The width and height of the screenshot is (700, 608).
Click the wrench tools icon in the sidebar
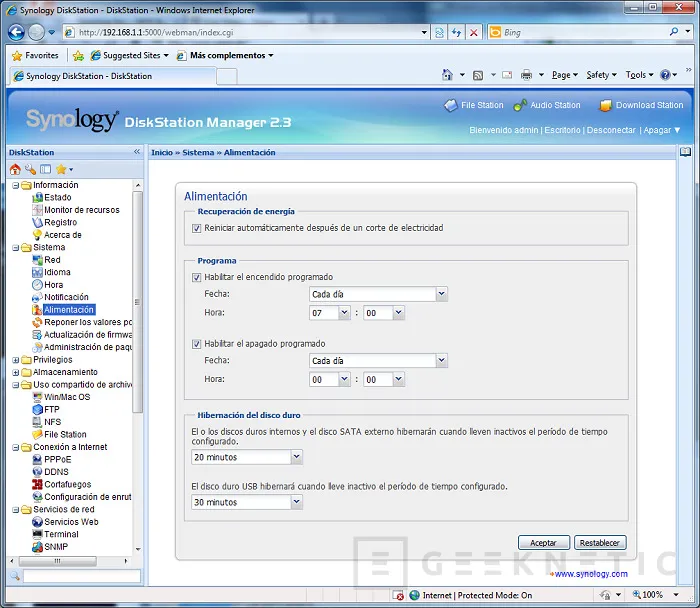point(30,169)
